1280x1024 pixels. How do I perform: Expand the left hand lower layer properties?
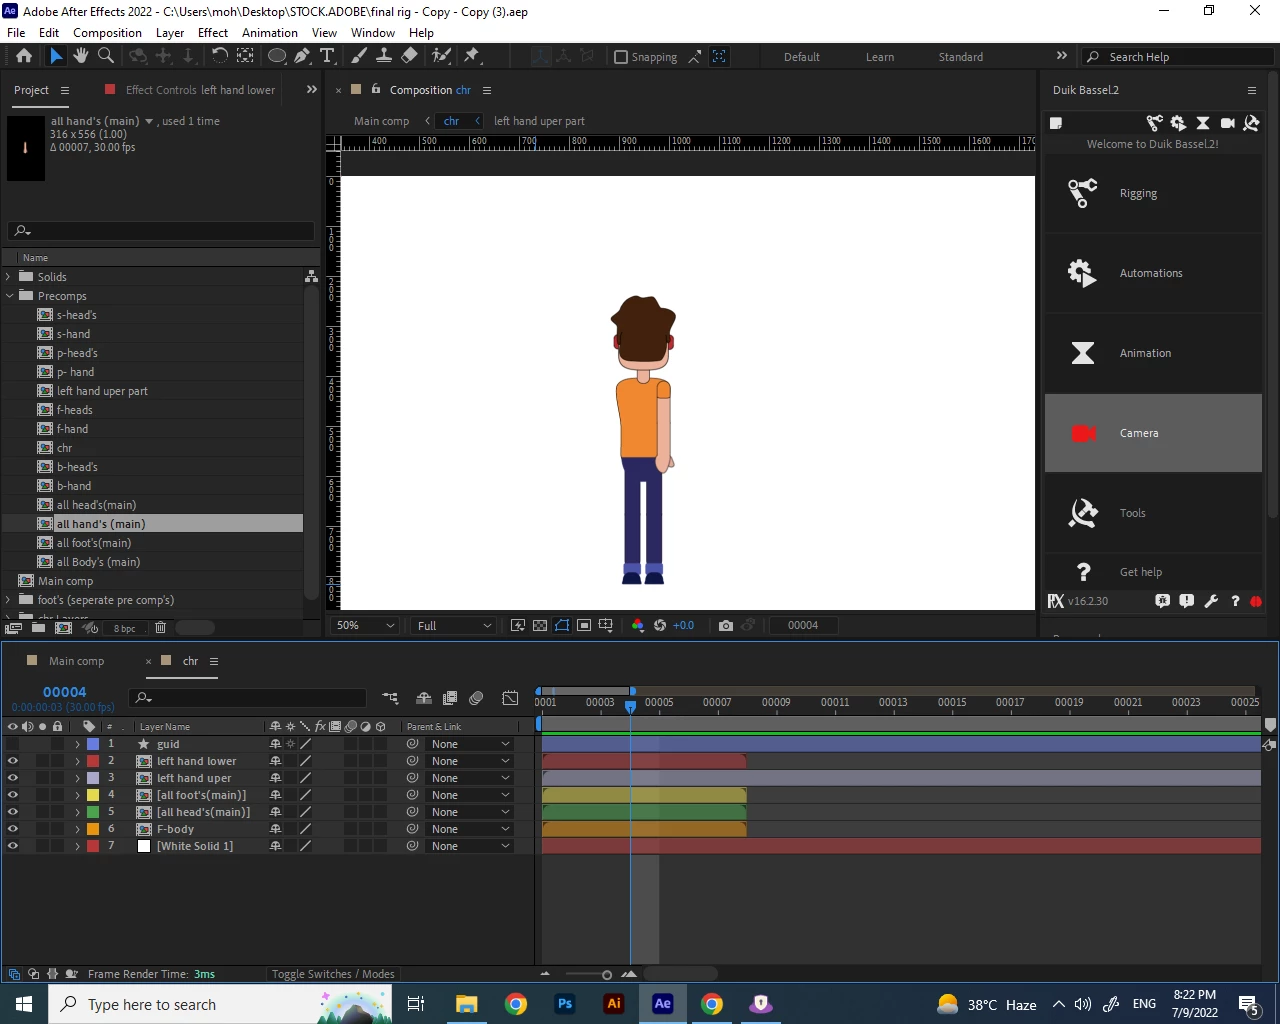pyautogui.click(x=77, y=761)
